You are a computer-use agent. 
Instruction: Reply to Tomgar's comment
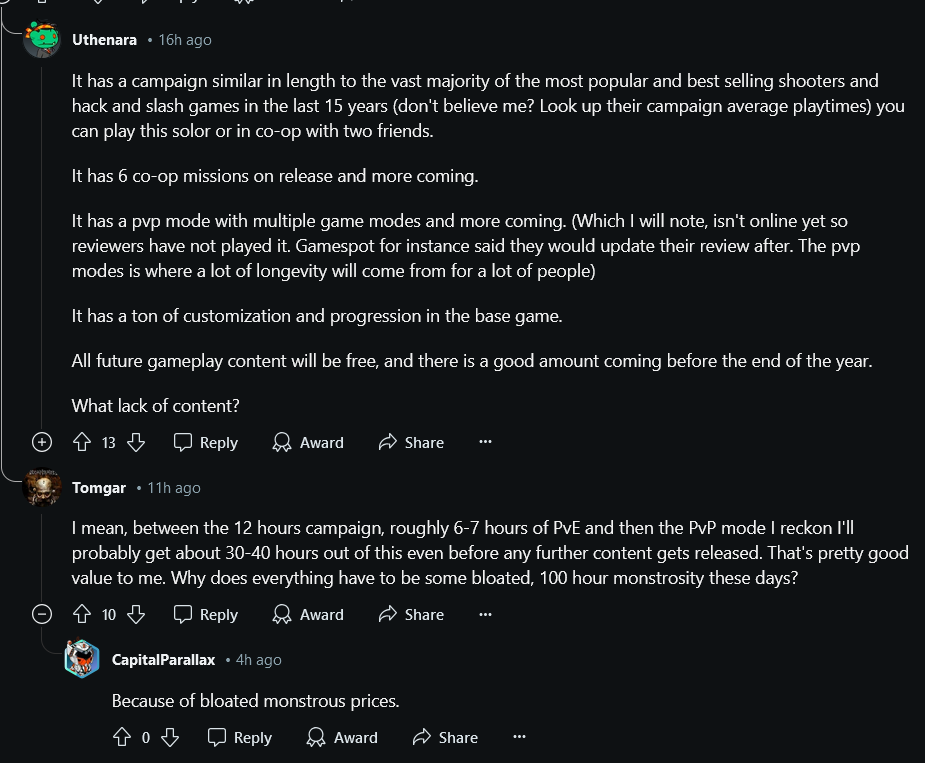206,614
